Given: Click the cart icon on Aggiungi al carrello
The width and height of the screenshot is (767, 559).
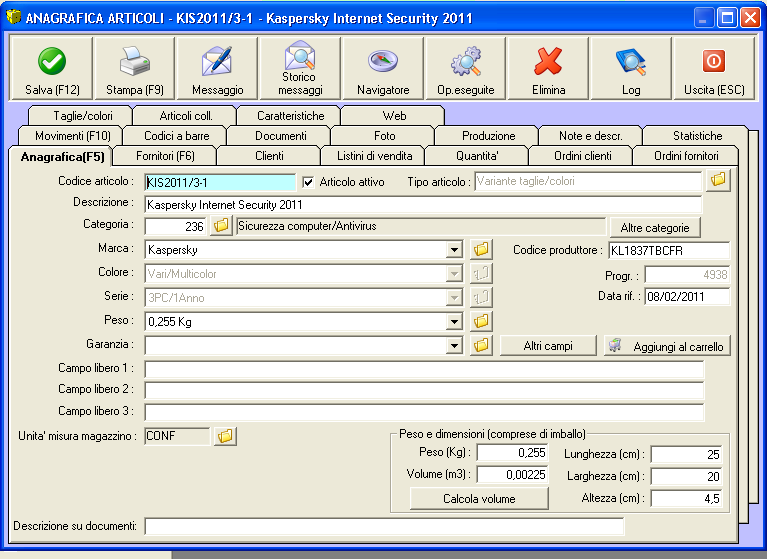Looking at the screenshot, I should tap(615, 346).
